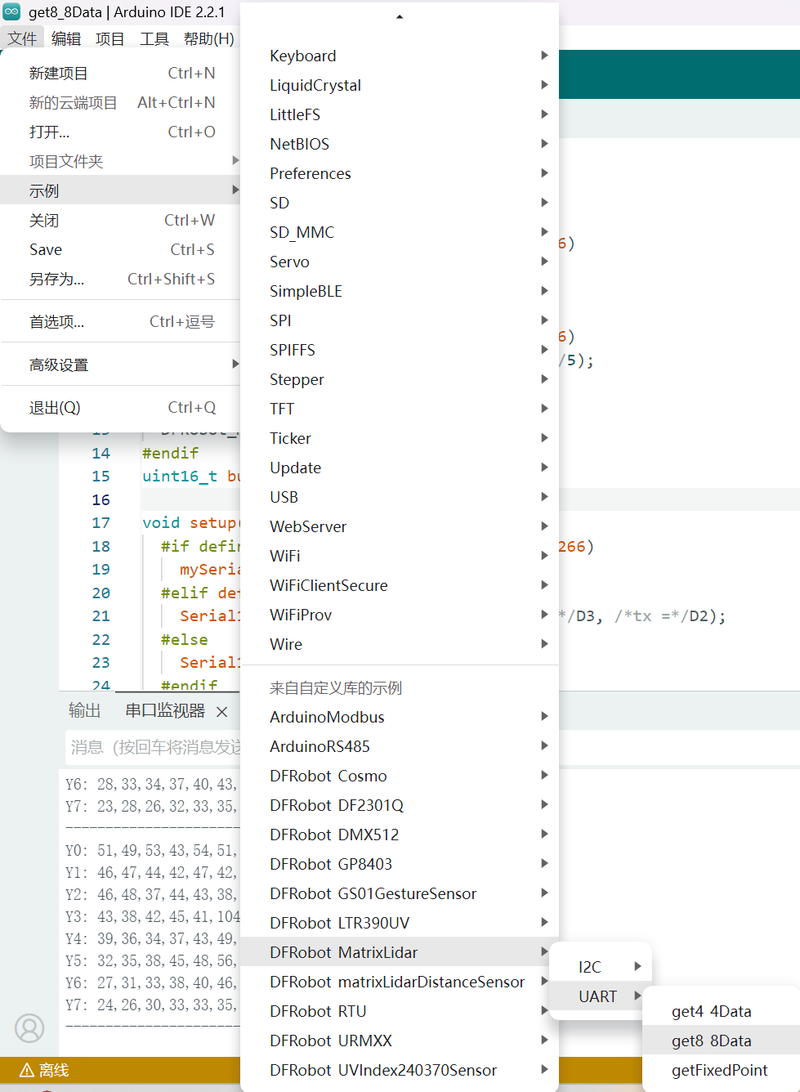Select the get8_8Data example
Viewport: 800px width, 1092px height.
(x=711, y=1041)
